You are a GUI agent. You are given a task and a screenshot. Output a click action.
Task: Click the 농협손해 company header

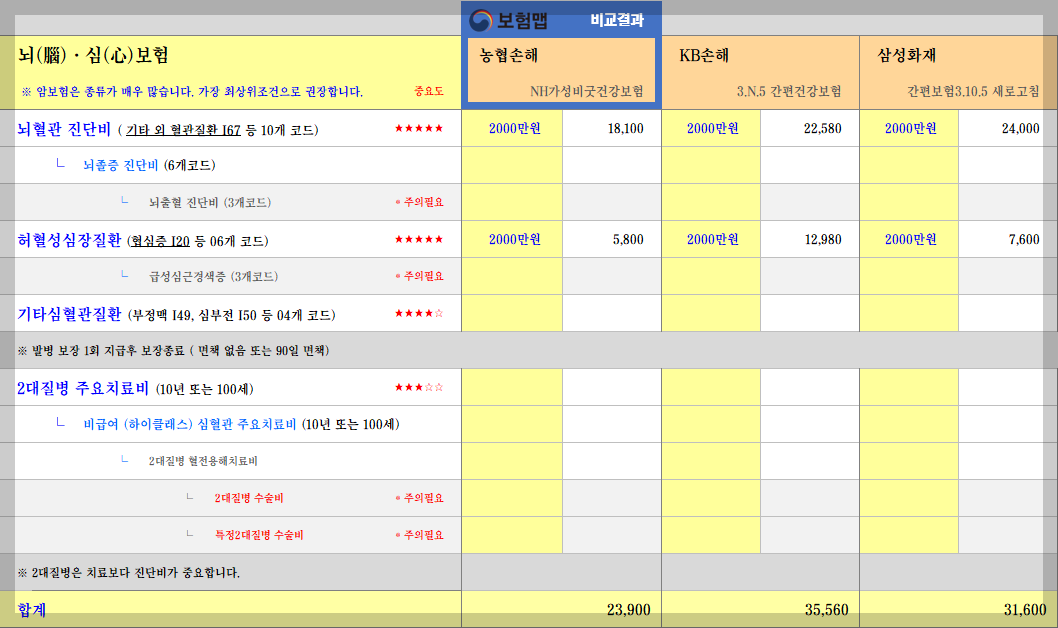(509, 55)
